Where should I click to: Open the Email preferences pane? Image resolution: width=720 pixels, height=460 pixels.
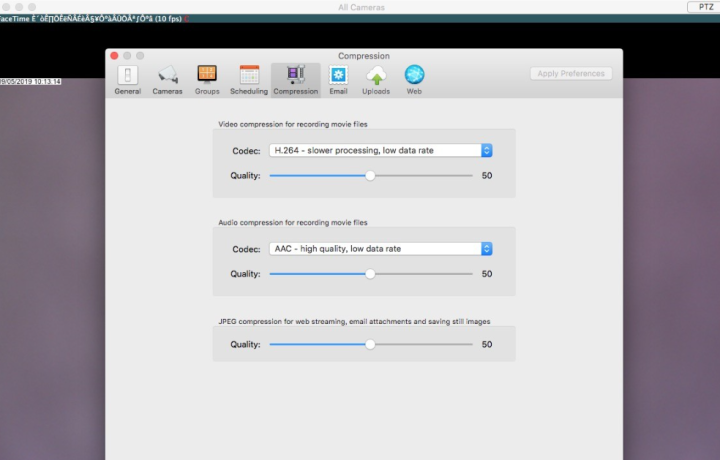tap(338, 80)
